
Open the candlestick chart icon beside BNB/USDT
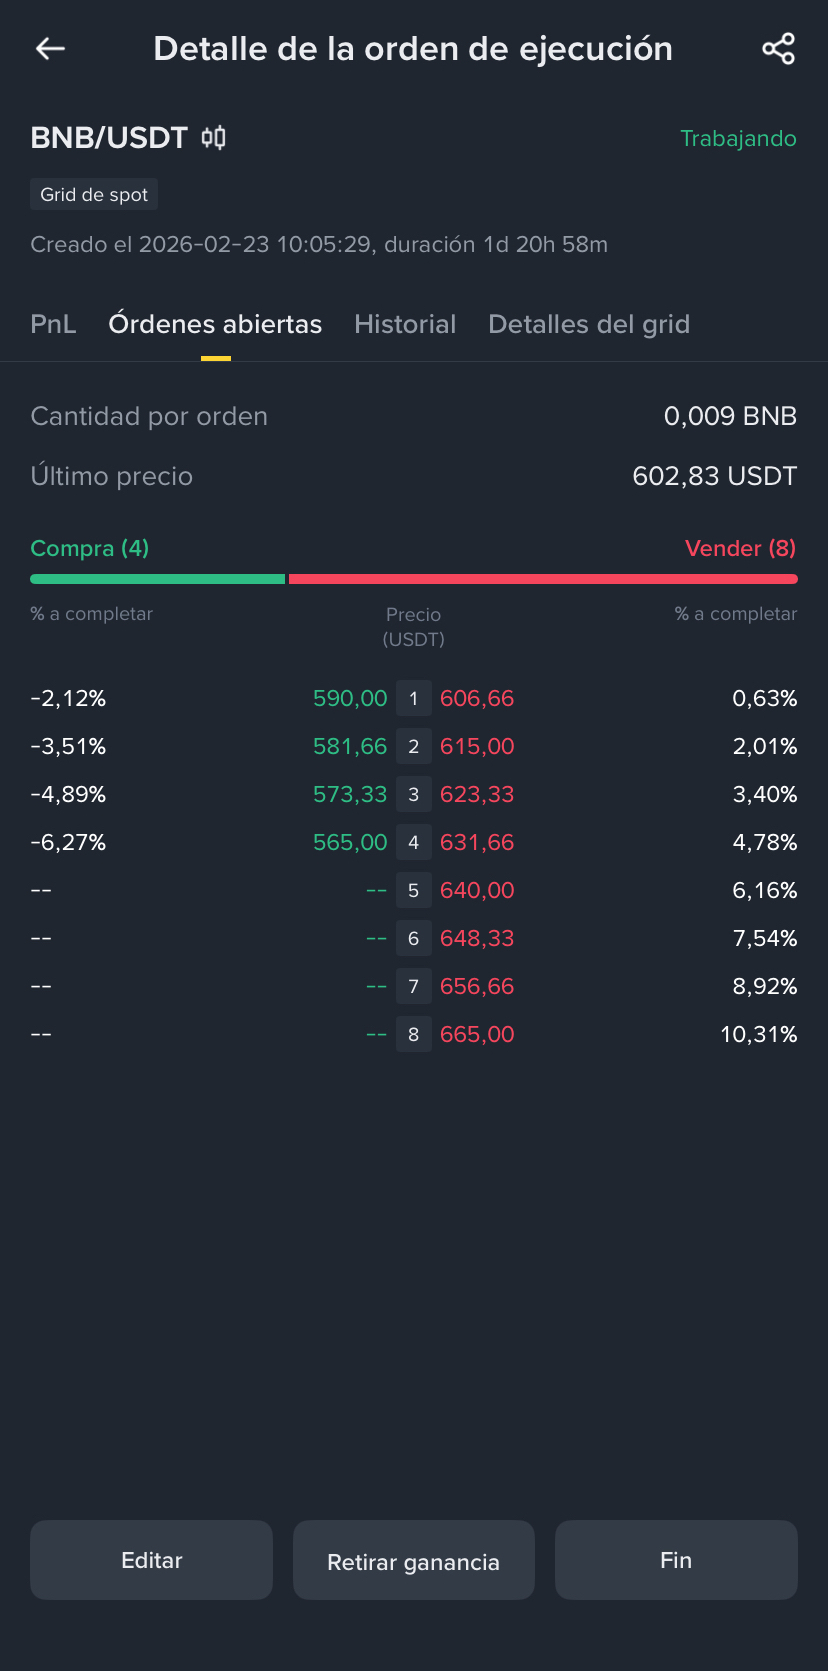pos(214,137)
